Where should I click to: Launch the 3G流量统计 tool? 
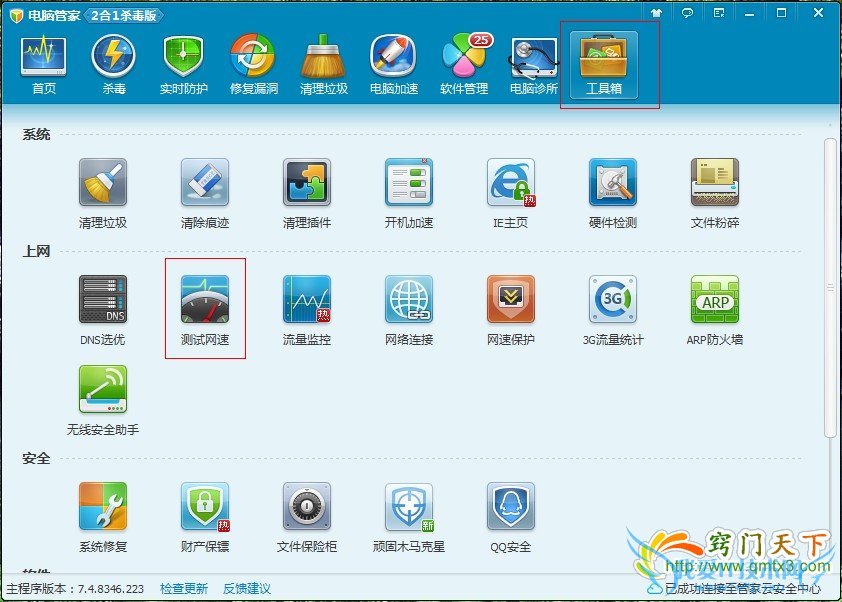(x=613, y=310)
